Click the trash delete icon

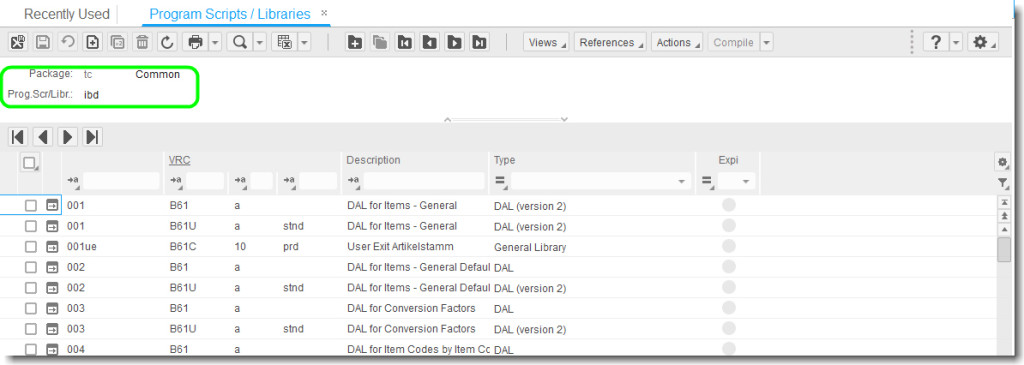[x=142, y=42]
